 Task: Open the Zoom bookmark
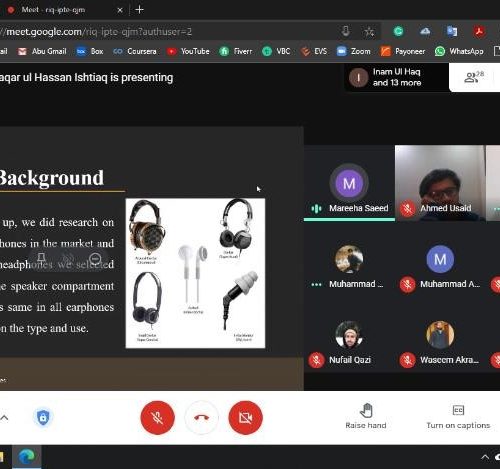pyautogui.click(x=354, y=51)
